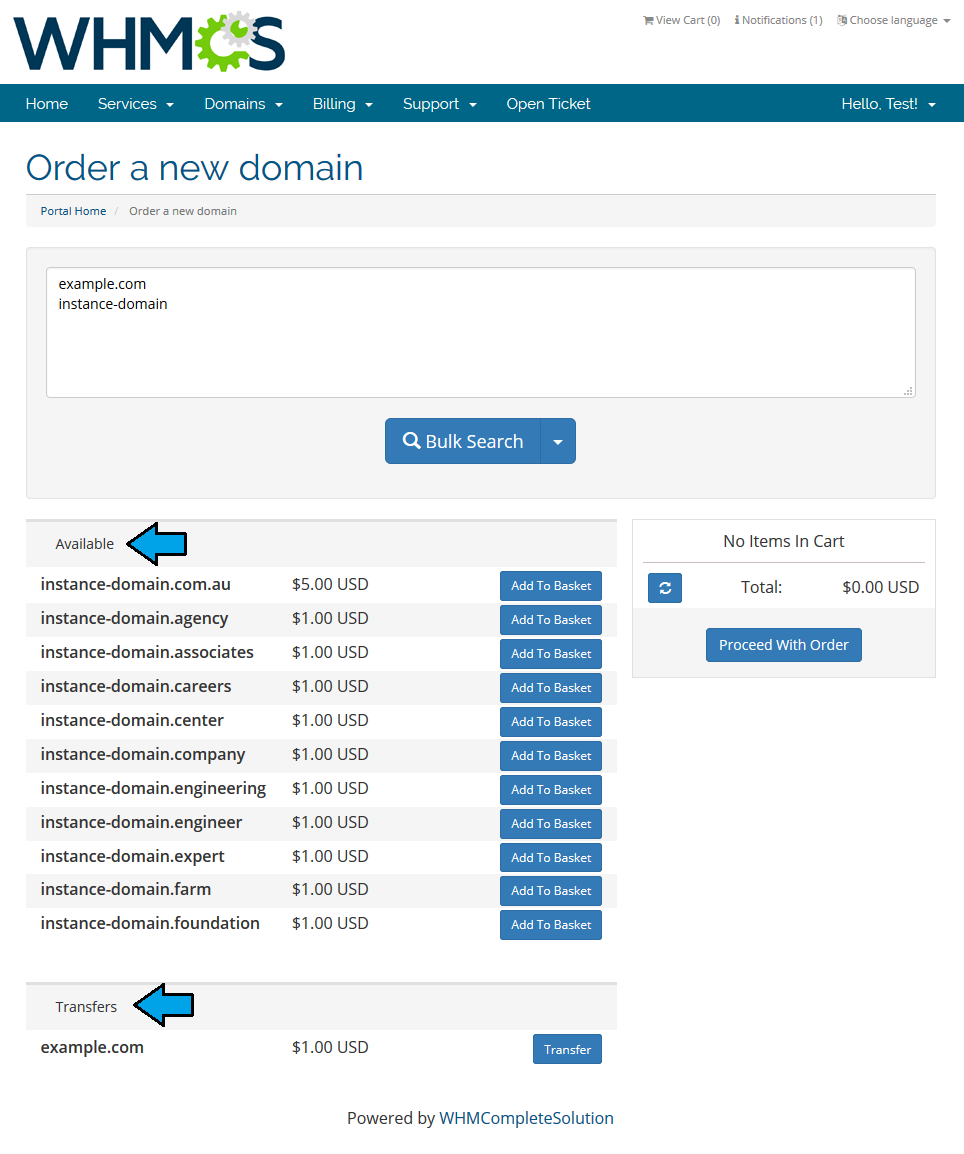Expand the Services menu
The height and width of the screenshot is (1154, 964).
point(136,104)
